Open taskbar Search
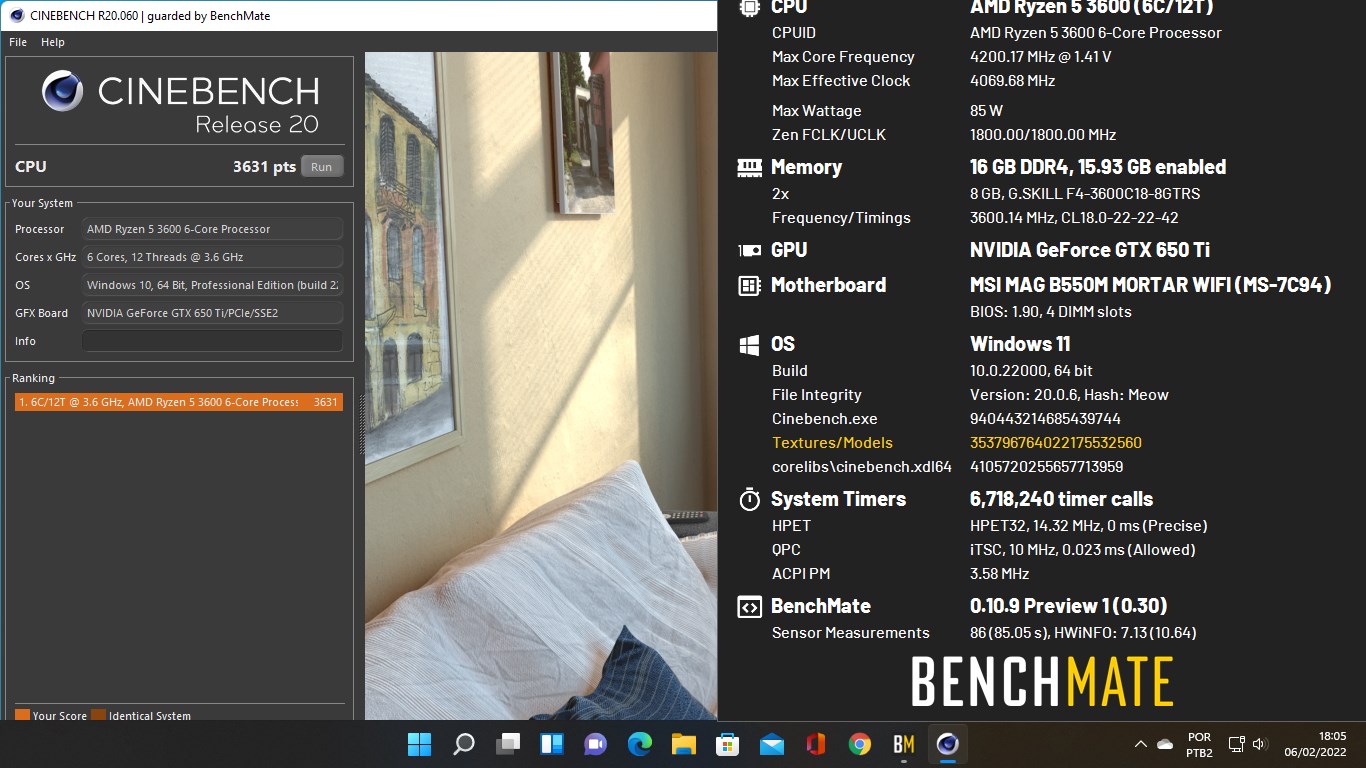This screenshot has width=1366, height=768. (463, 744)
